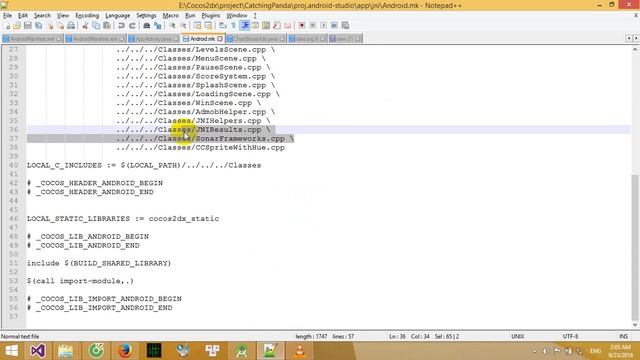Open VLC media player from taskbar
The width and height of the screenshot is (640, 360).
coord(300,351)
